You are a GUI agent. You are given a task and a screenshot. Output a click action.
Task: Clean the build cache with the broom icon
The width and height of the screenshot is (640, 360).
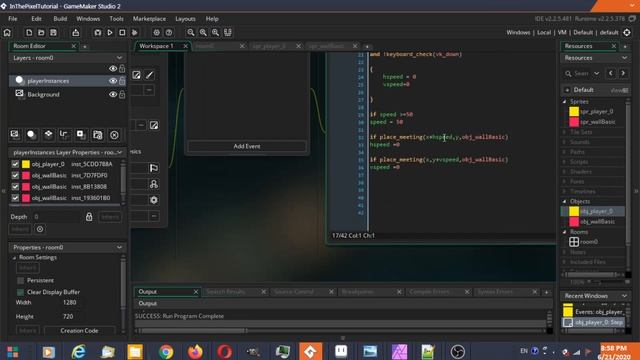(135, 33)
